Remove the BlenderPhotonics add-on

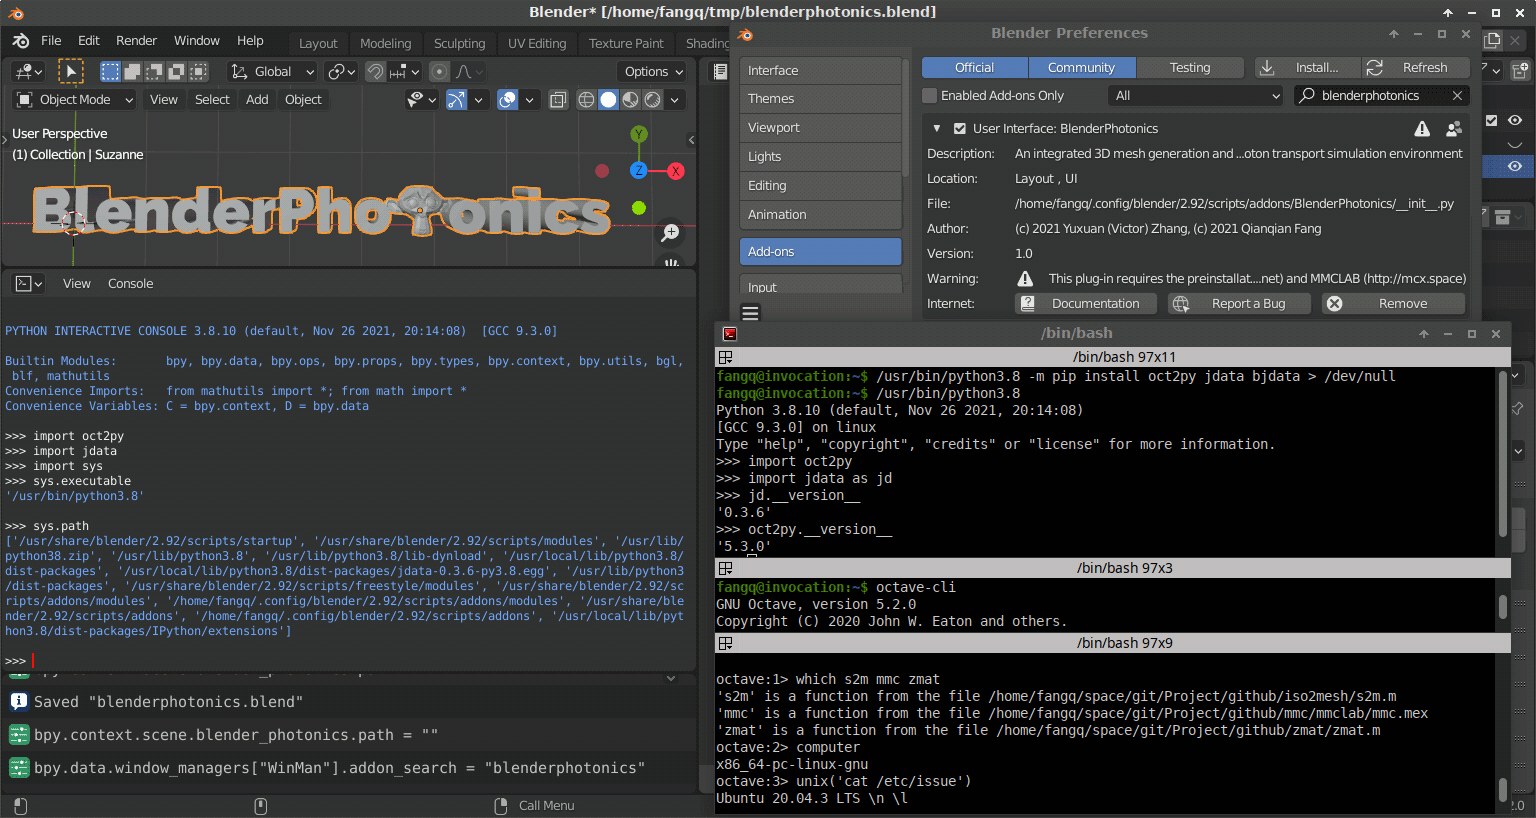(1394, 304)
